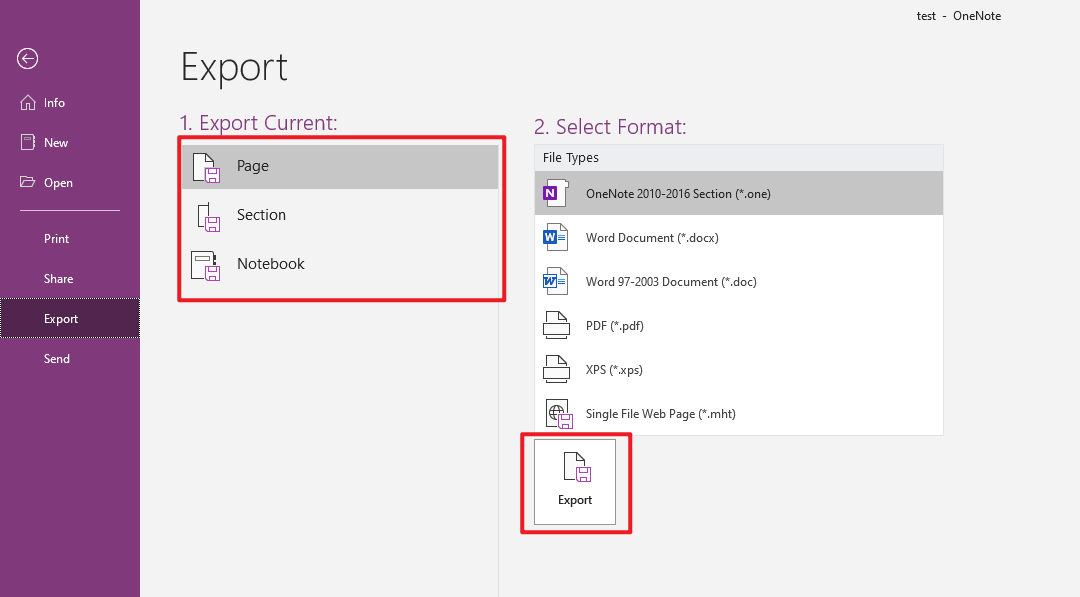
Task: Open the Print menu item
Action: [x=56, y=238]
